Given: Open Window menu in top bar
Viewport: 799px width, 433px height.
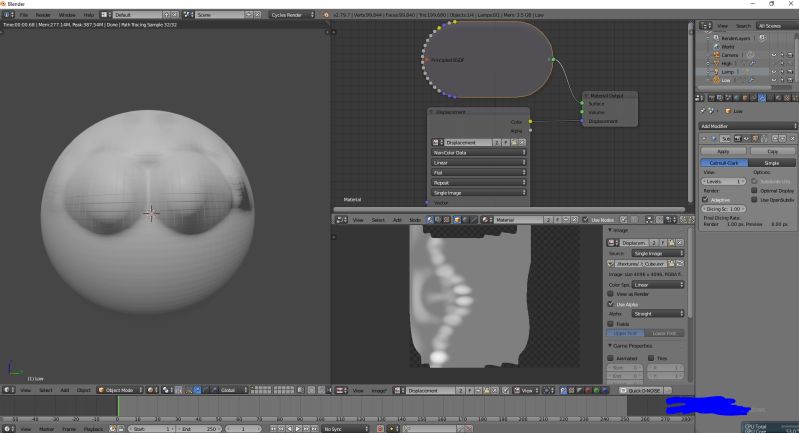Looking at the screenshot, I should (x=67, y=15).
